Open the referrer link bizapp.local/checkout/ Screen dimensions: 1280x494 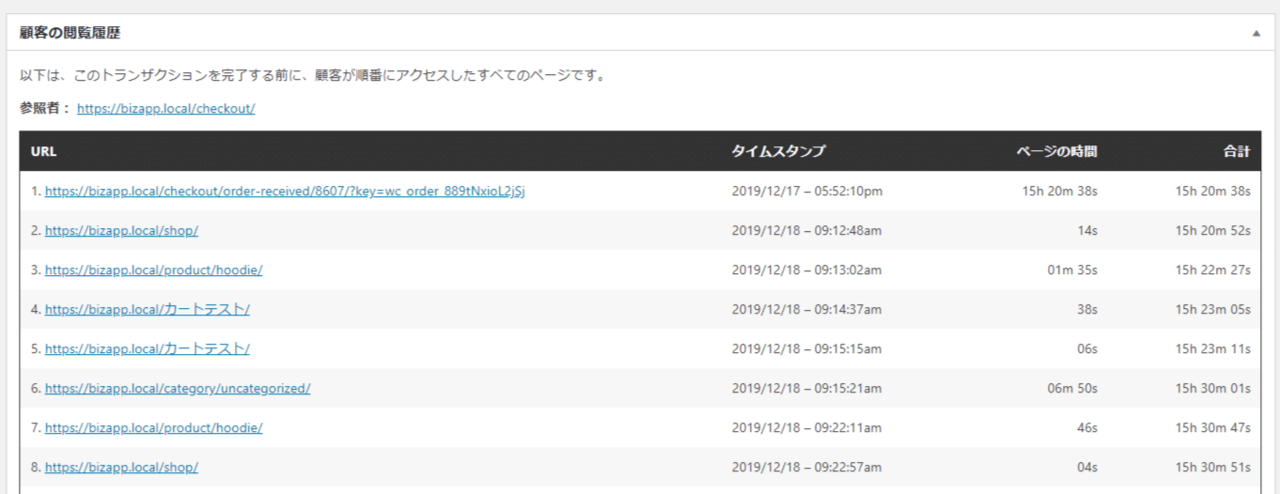point(166,109)
